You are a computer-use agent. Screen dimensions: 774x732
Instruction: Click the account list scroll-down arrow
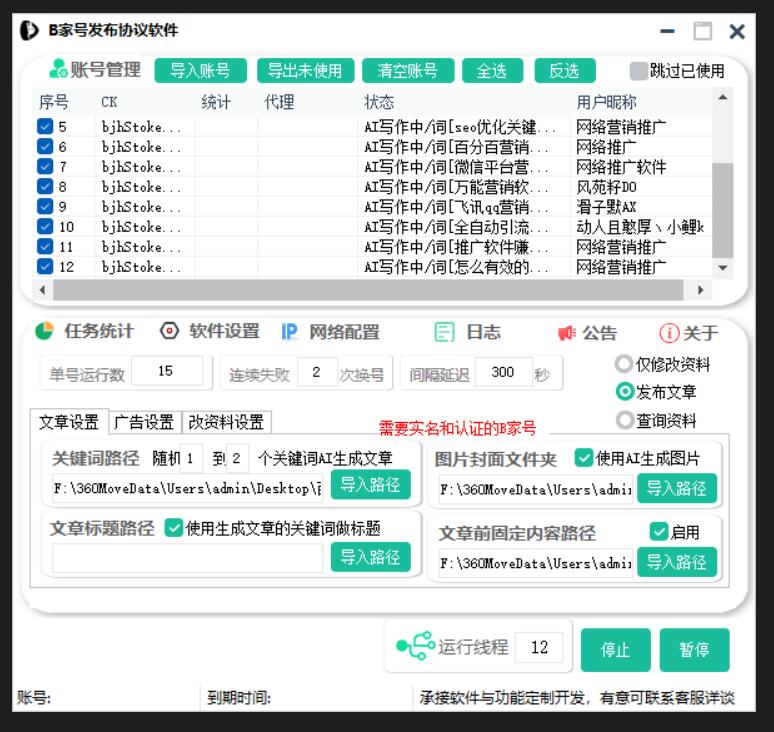pos(723,268)
